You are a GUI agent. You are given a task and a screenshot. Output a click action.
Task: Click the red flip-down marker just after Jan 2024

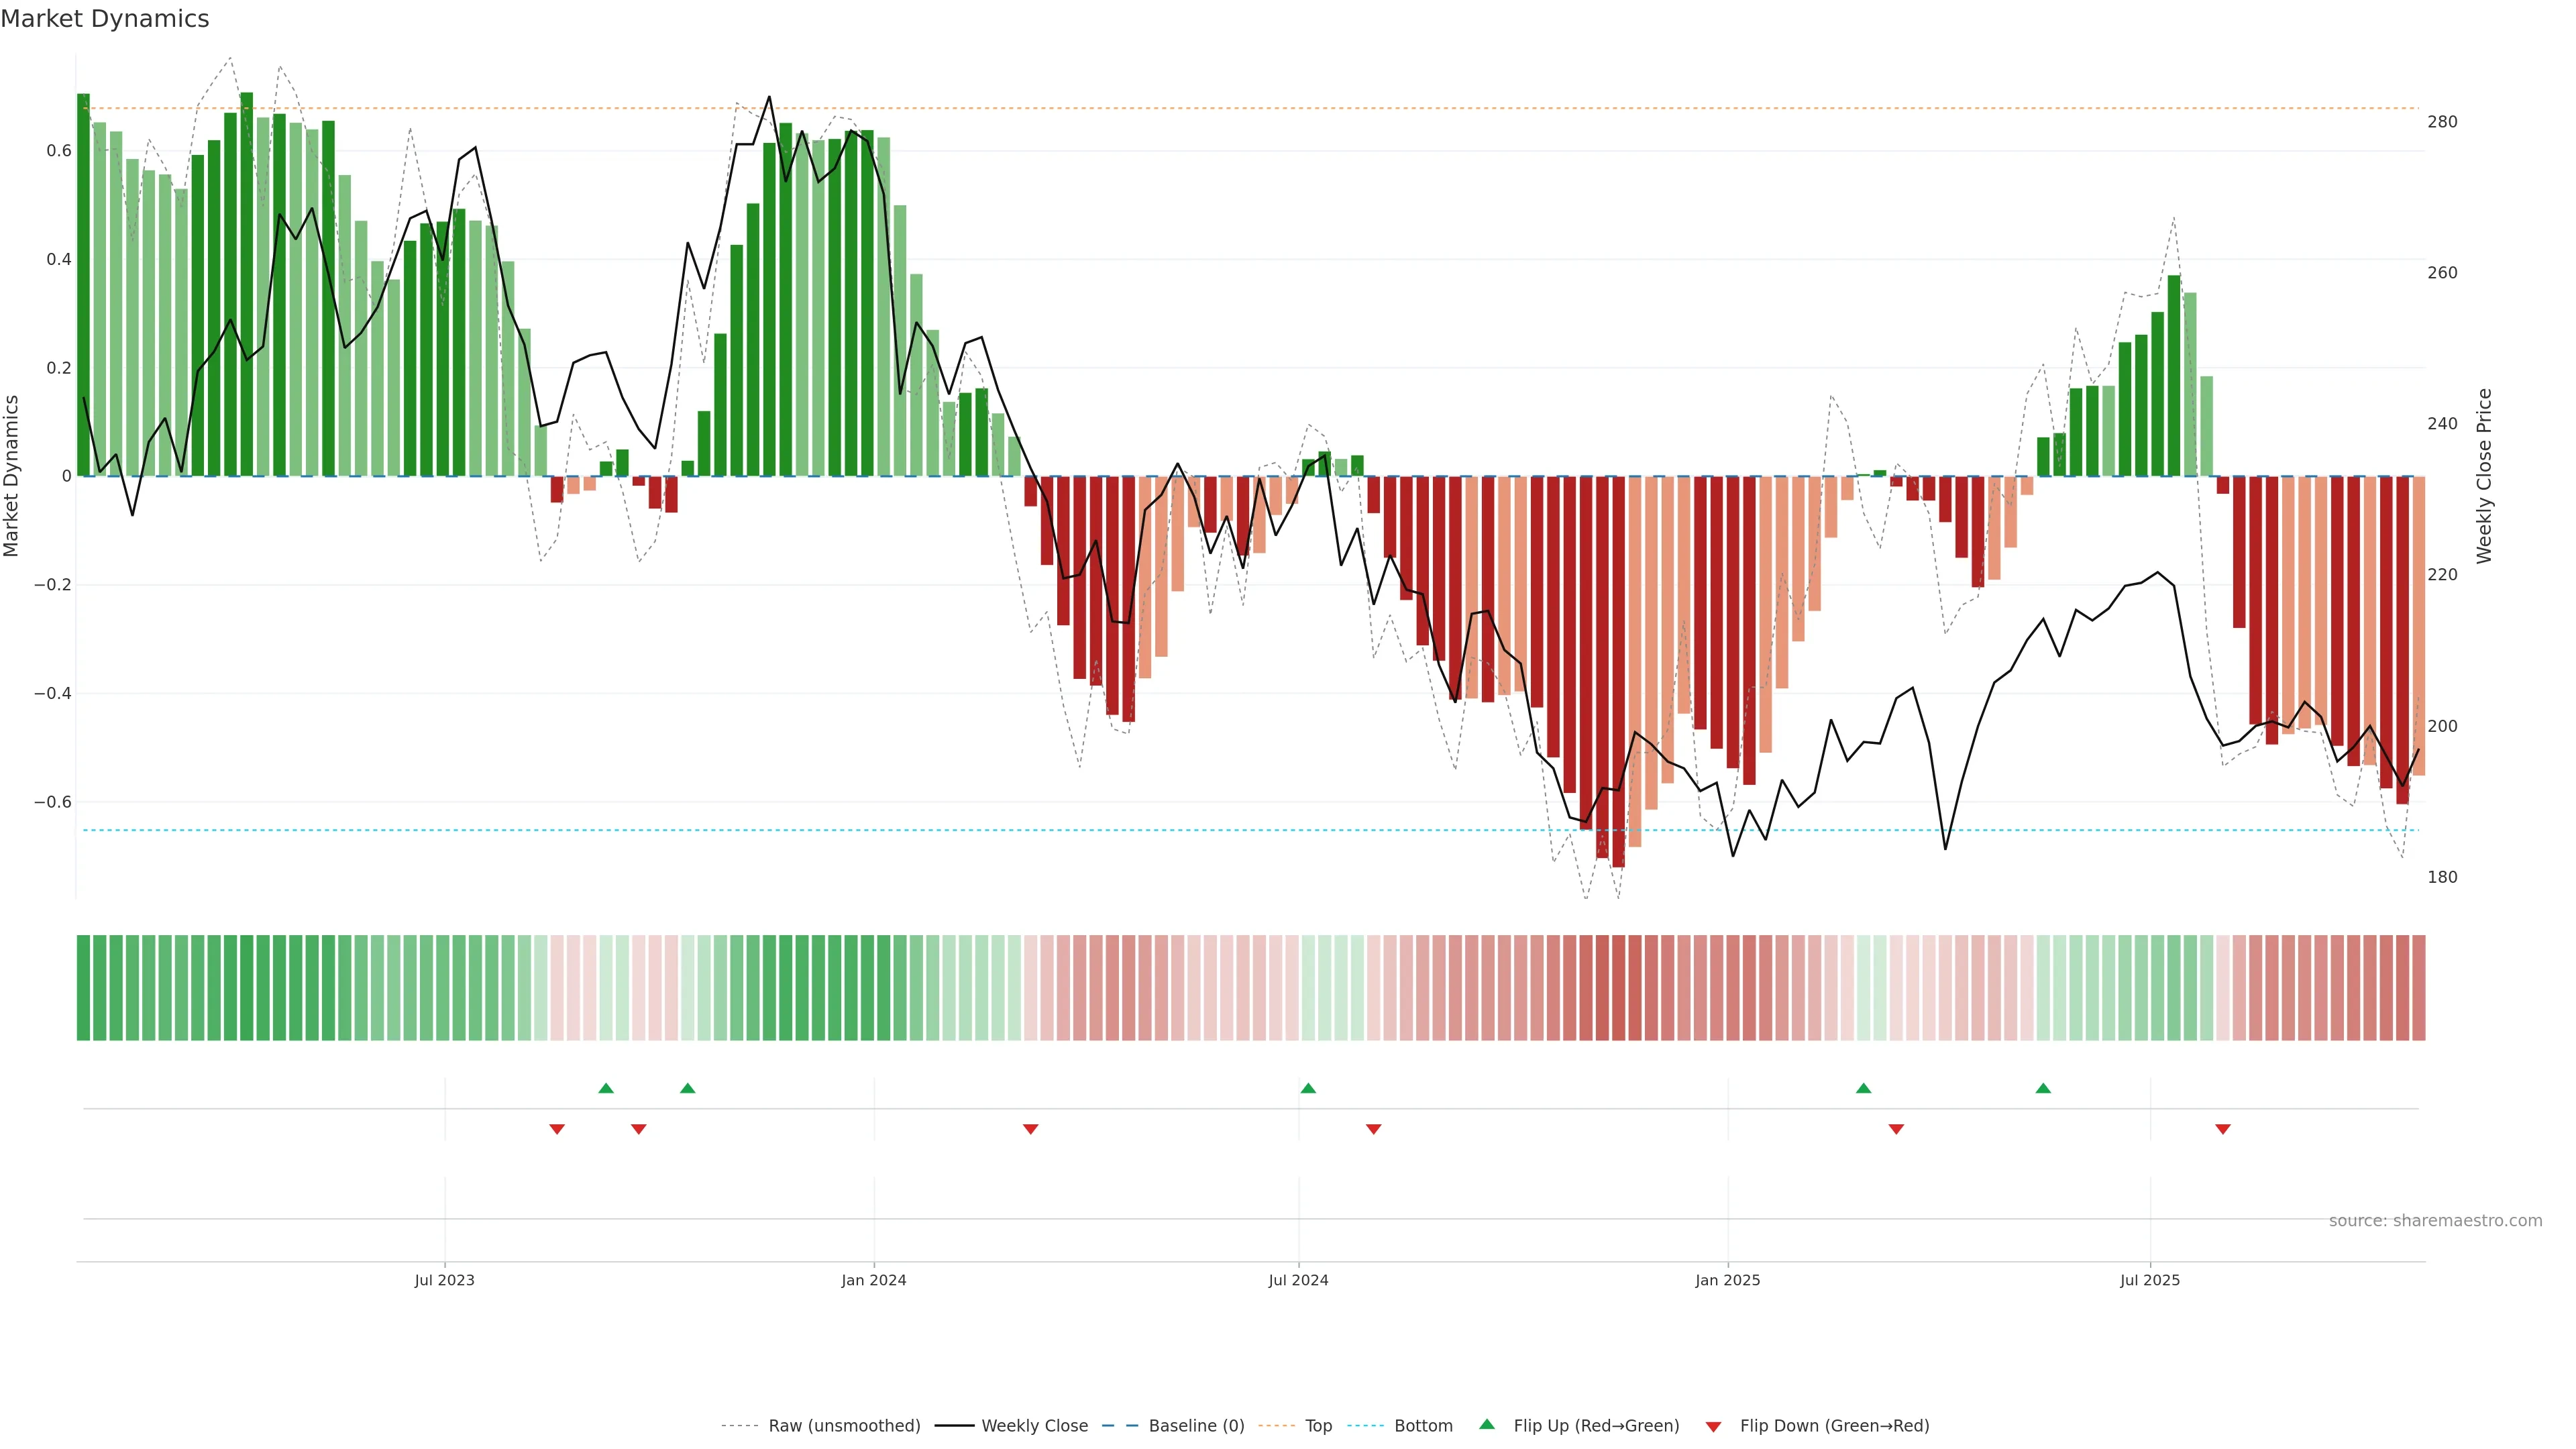(1030, 1129)
